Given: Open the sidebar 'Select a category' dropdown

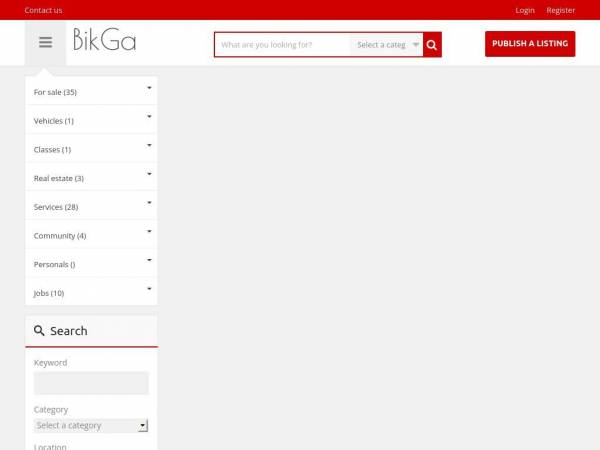Looking at the screenshot, I should [91, 426].
